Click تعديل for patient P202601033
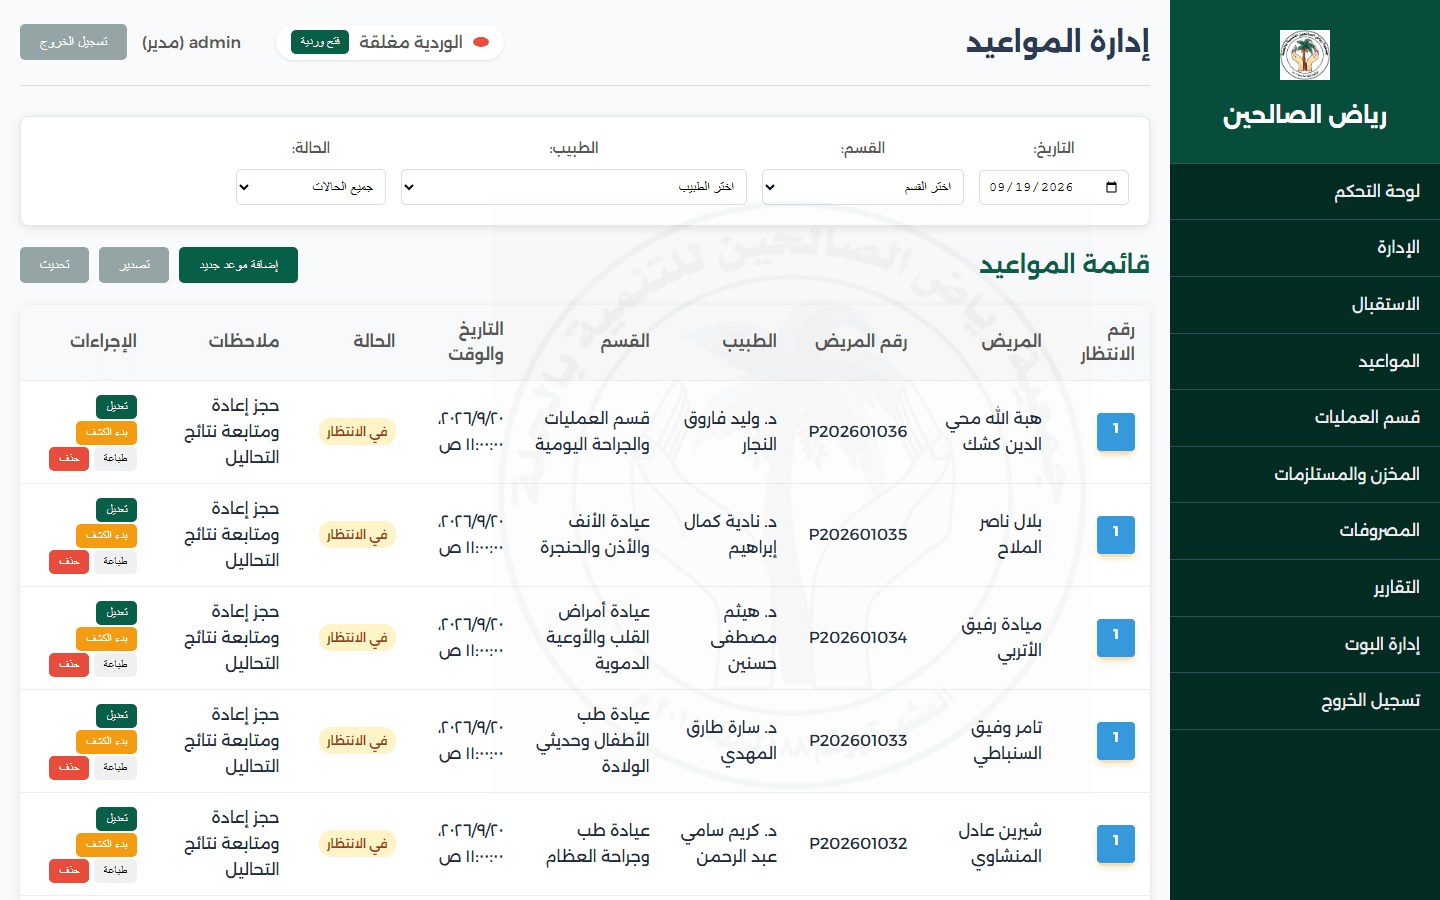Image resolution: width=1440 pixels, height=900 pixels. coord(117,715)
